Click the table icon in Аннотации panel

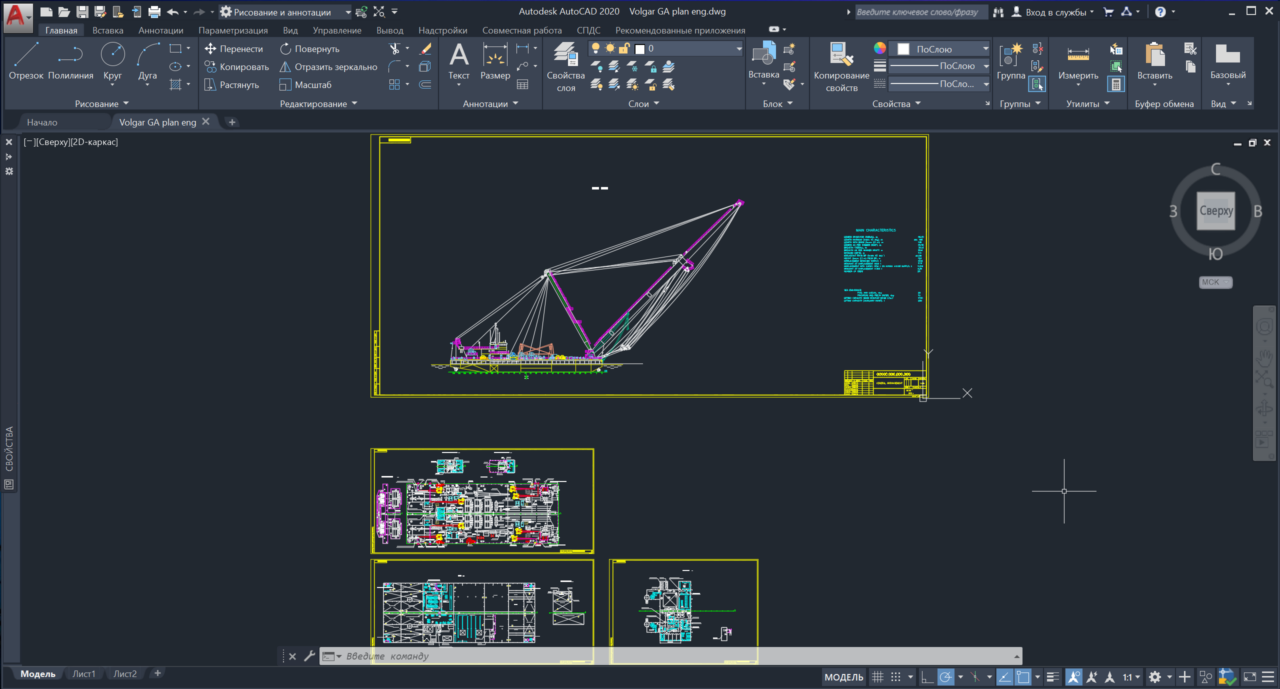tap(523, 84)
